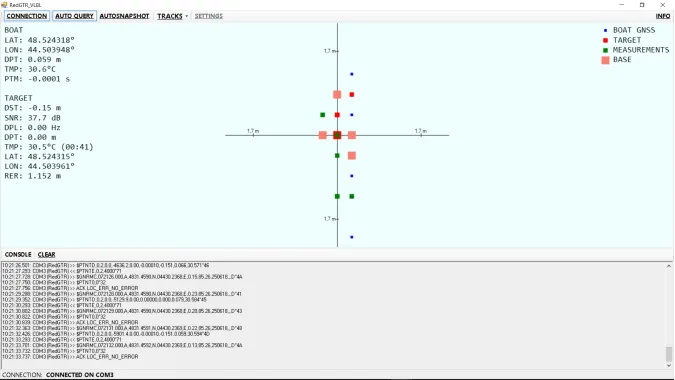
Task: Click the TARGET section heading in data panel
Action: pyautogui.click(x=19, y=98)
